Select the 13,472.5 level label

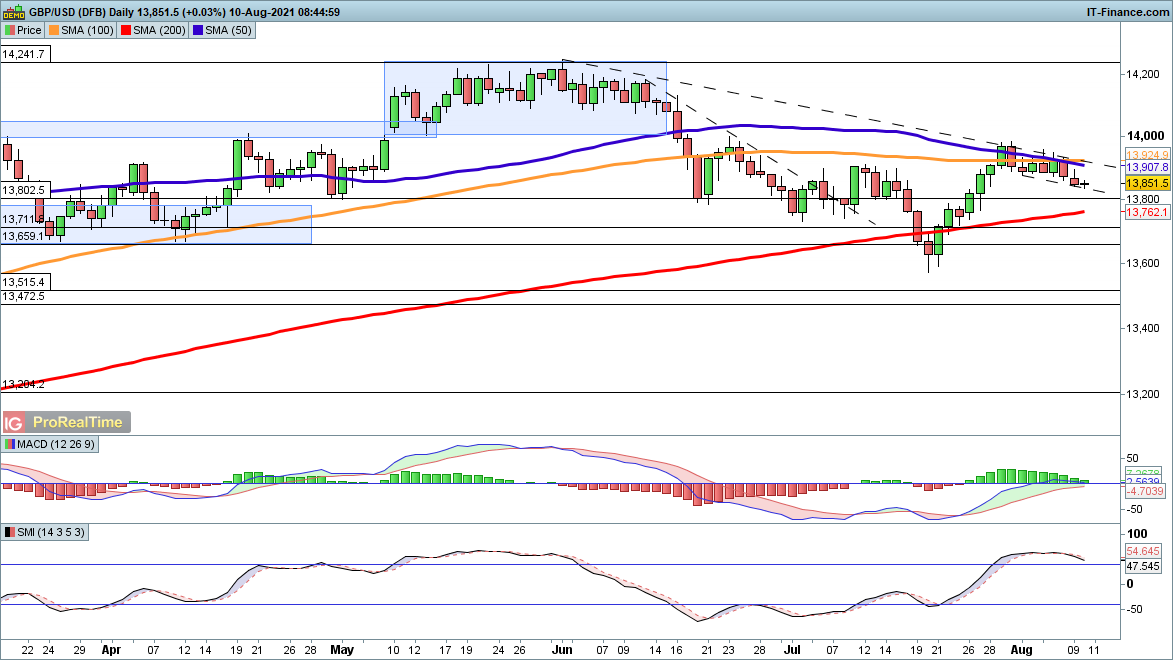[24, 297]
